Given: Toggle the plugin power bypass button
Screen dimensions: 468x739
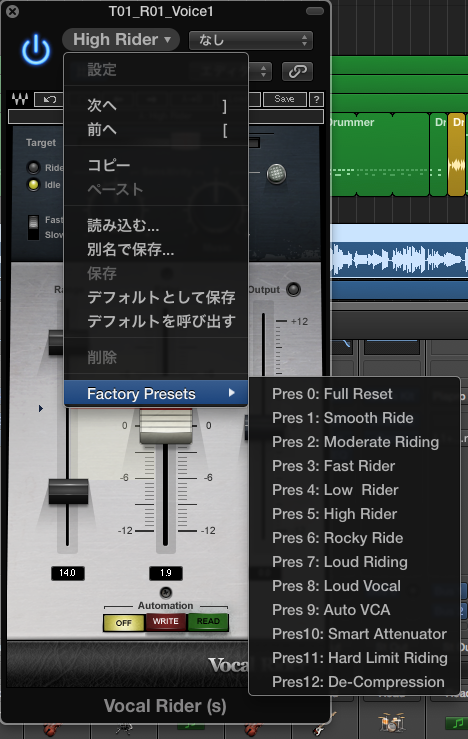Looking at the screenshot, I should [36, 50].
